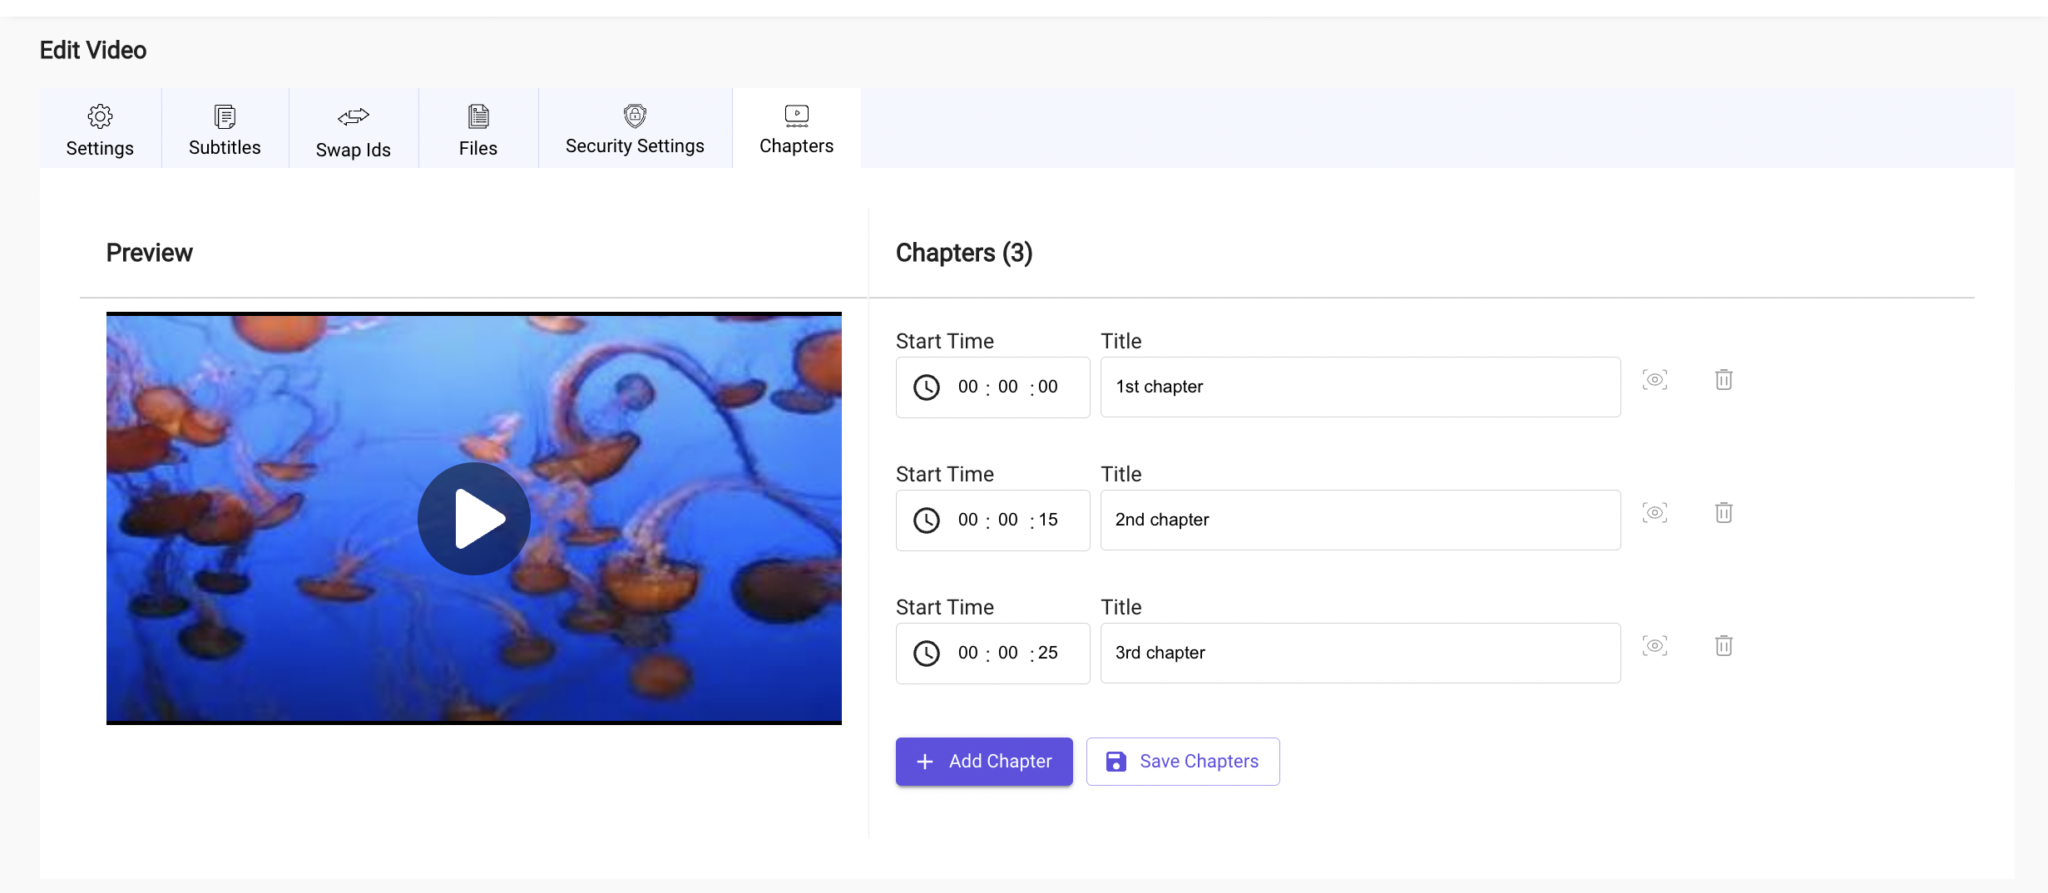Click the plus icon on Add Chapter
This screenshot has height=893, width=2048.
pyautogui.click(x=925, y=761)
